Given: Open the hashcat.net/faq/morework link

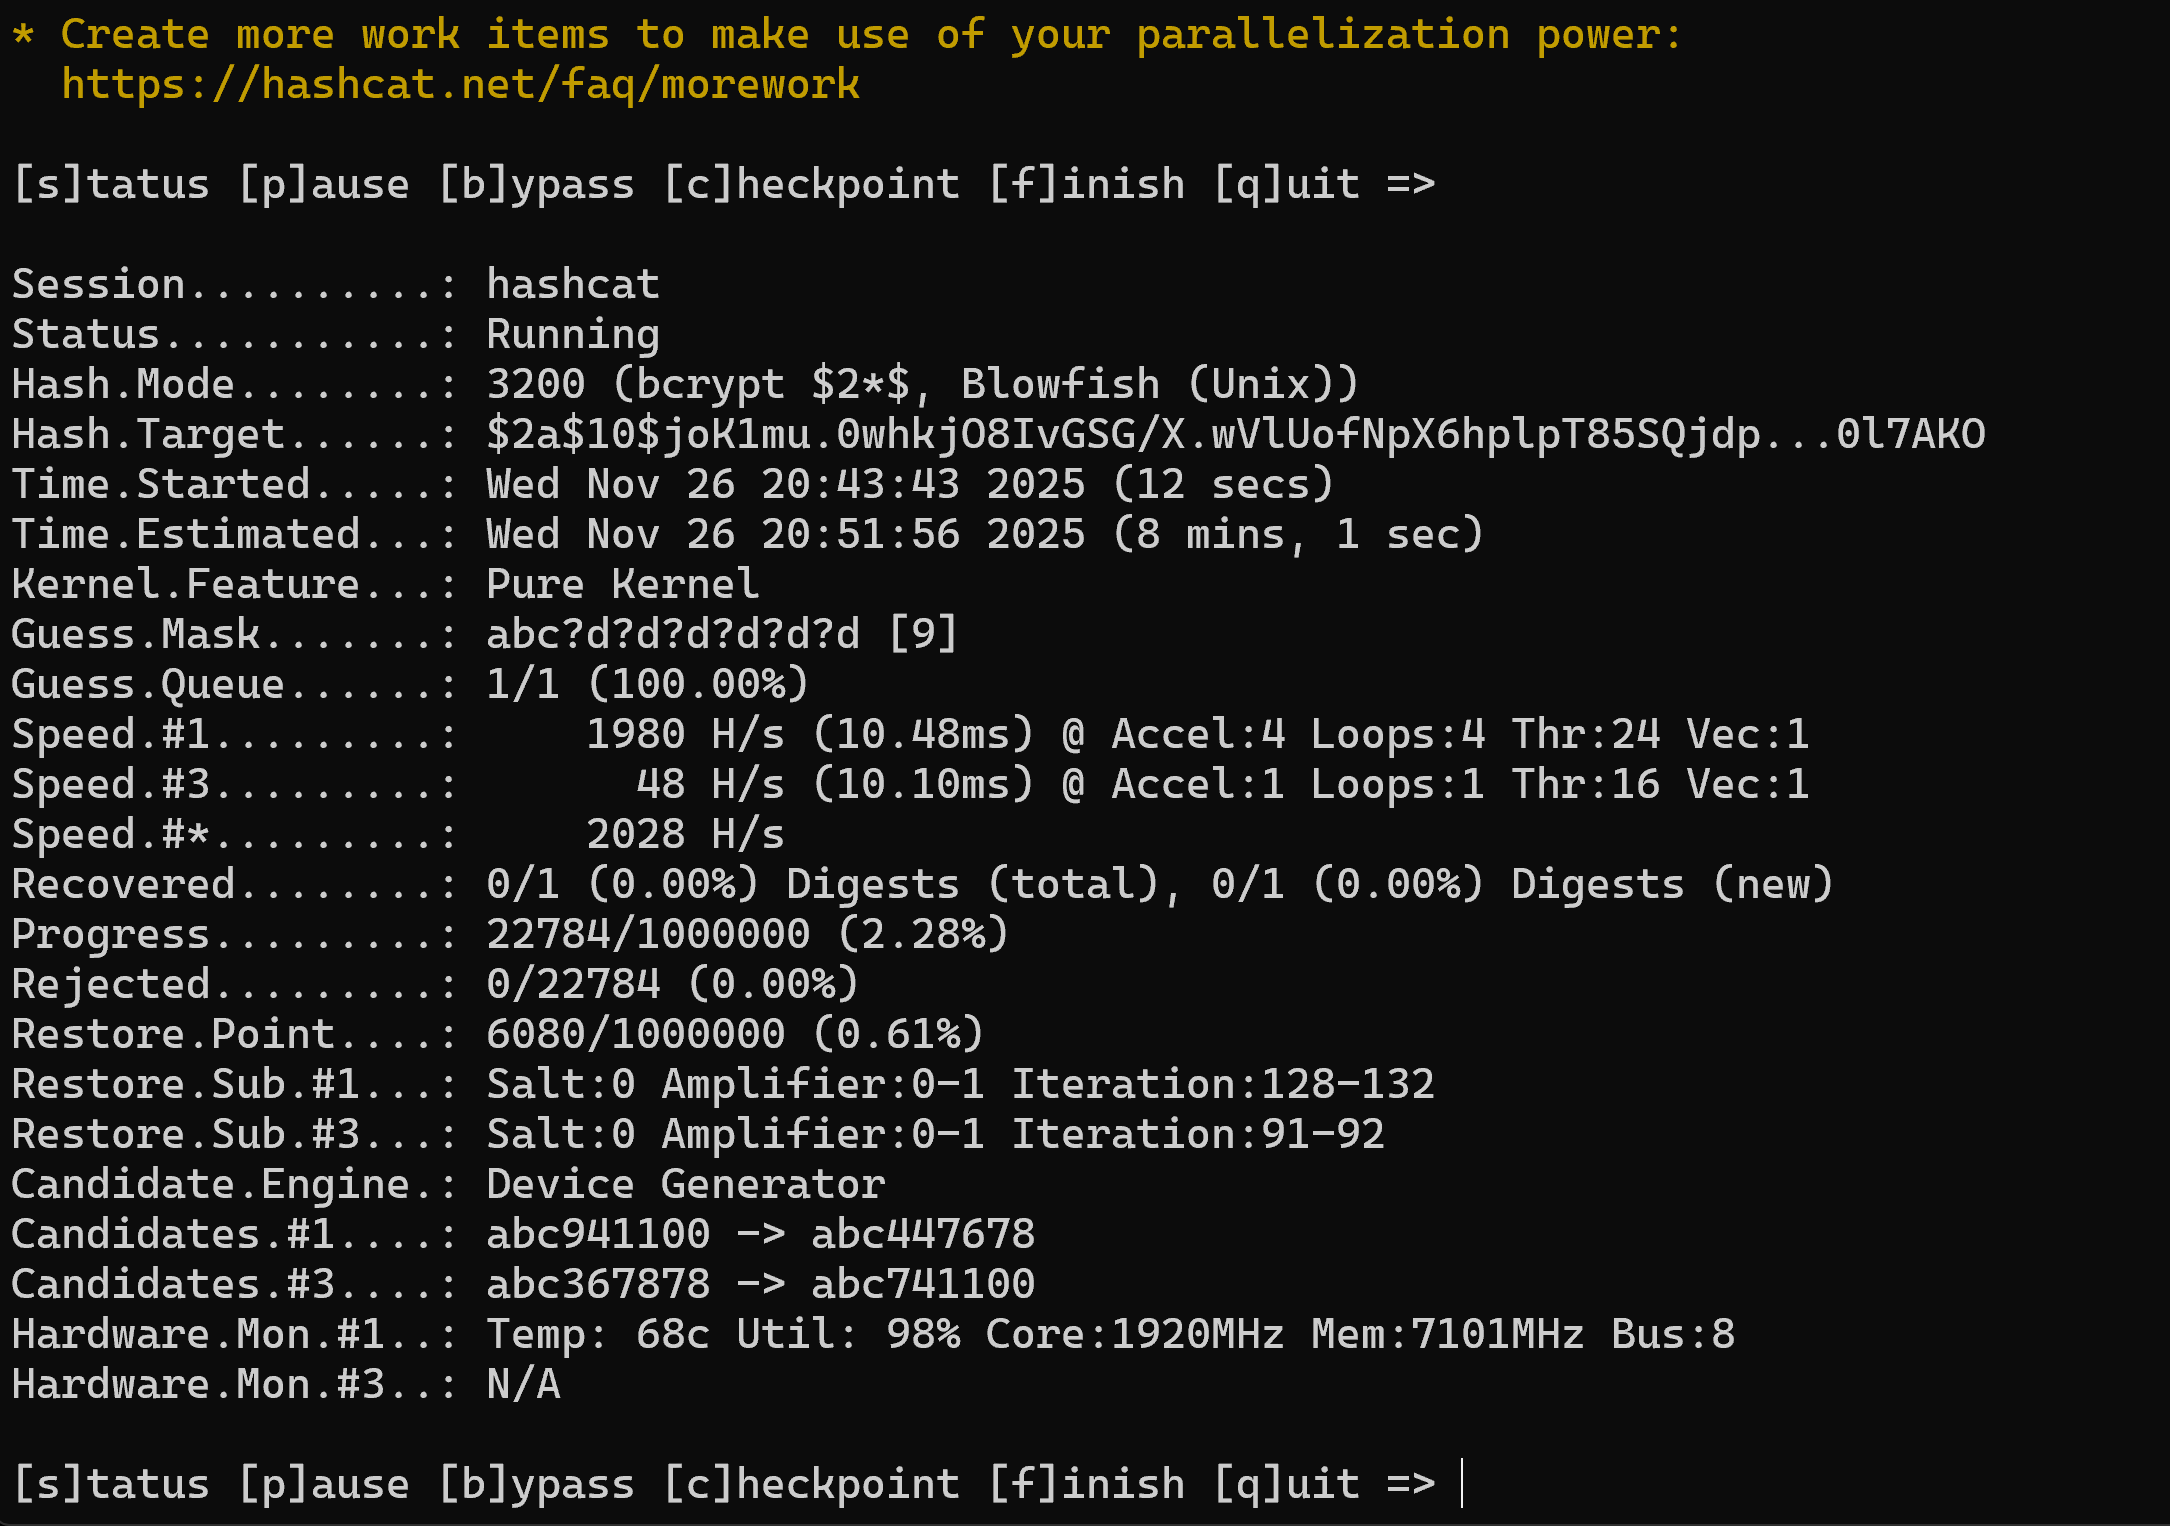Looking at the screenshot, I should [460, 85].
